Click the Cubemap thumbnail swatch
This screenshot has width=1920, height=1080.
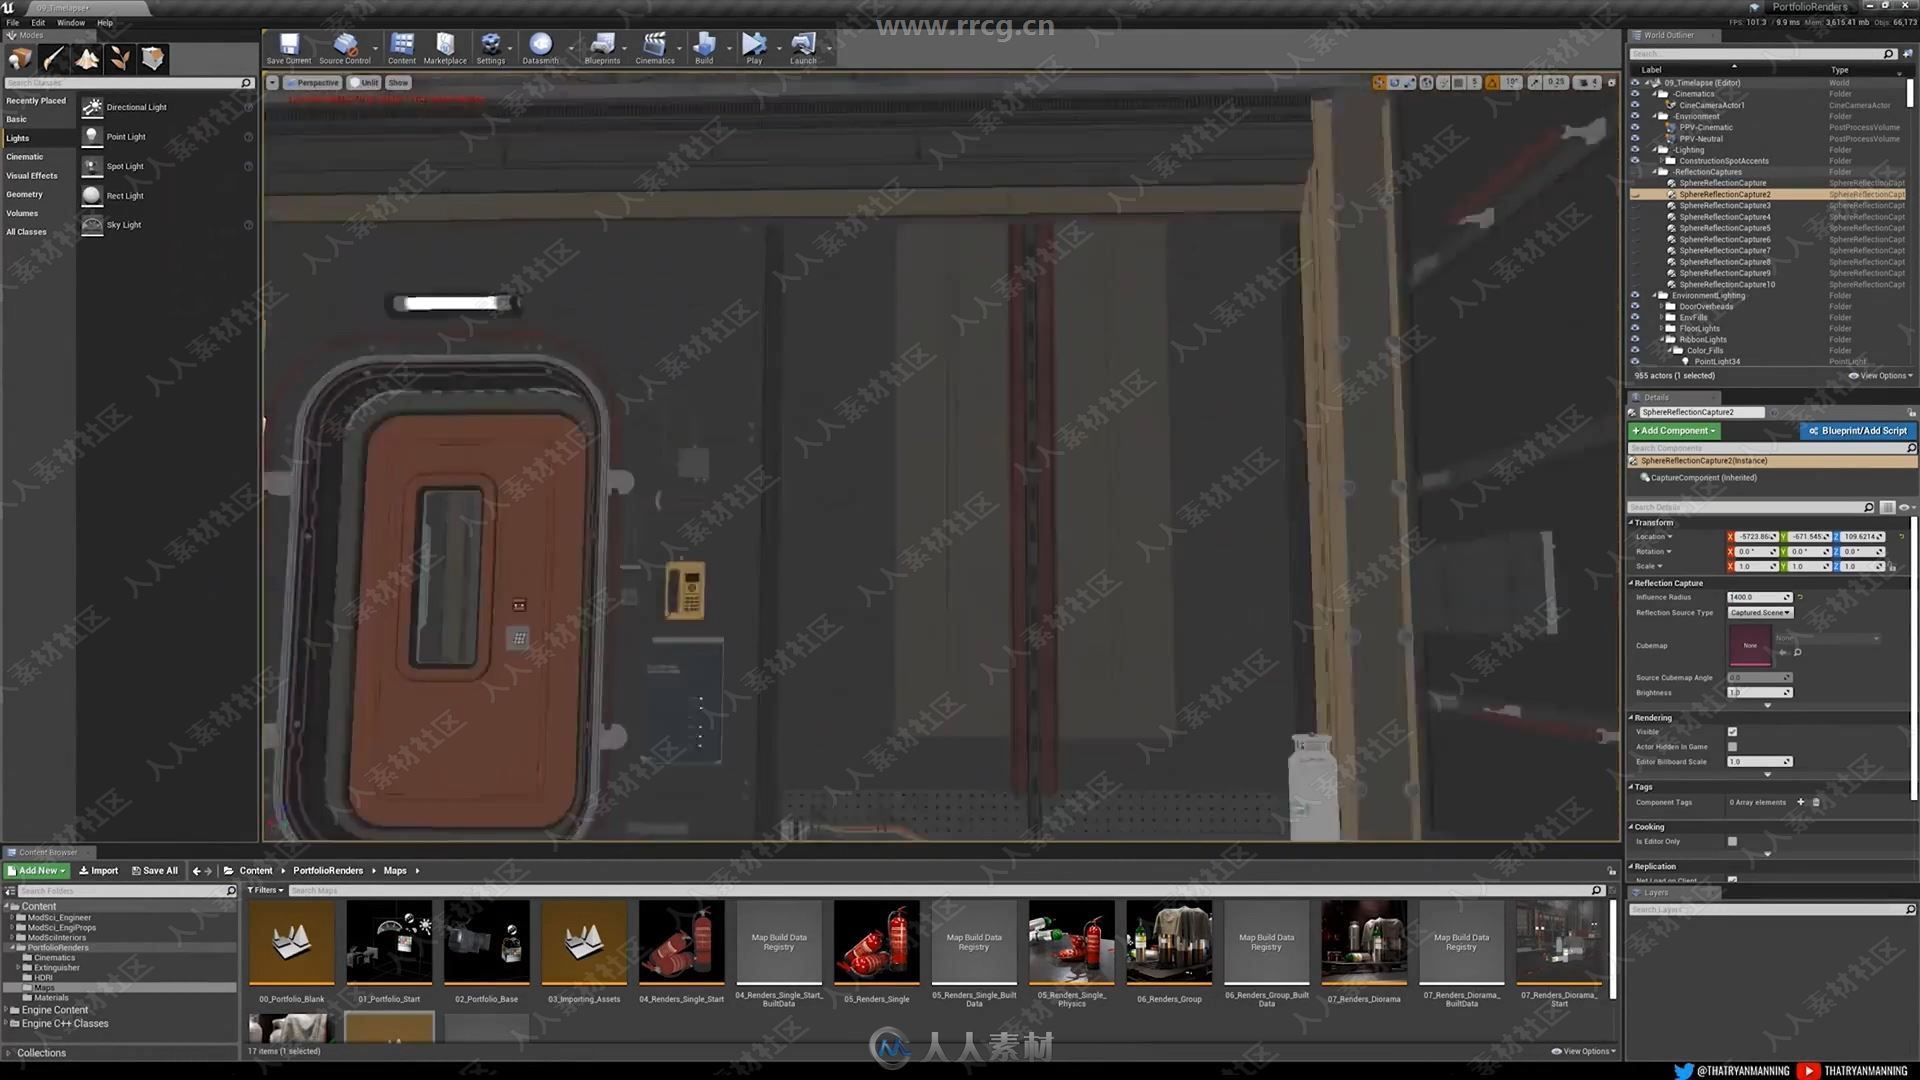pos(1750,645)
